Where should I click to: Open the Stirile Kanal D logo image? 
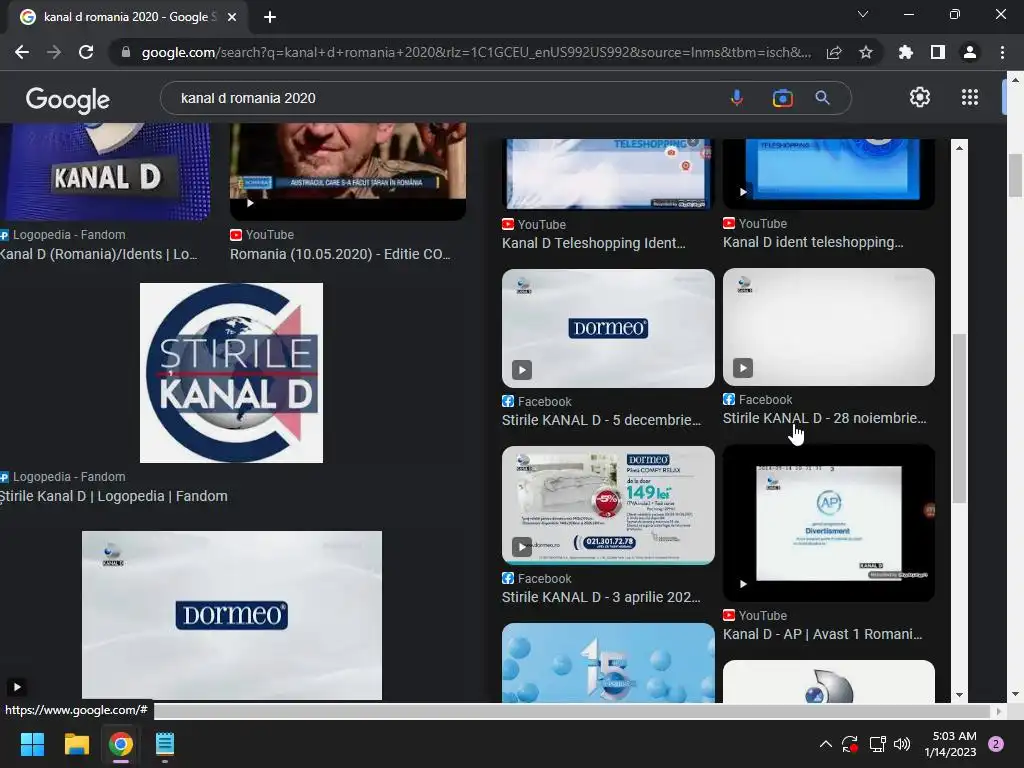[x=231, y=373]
